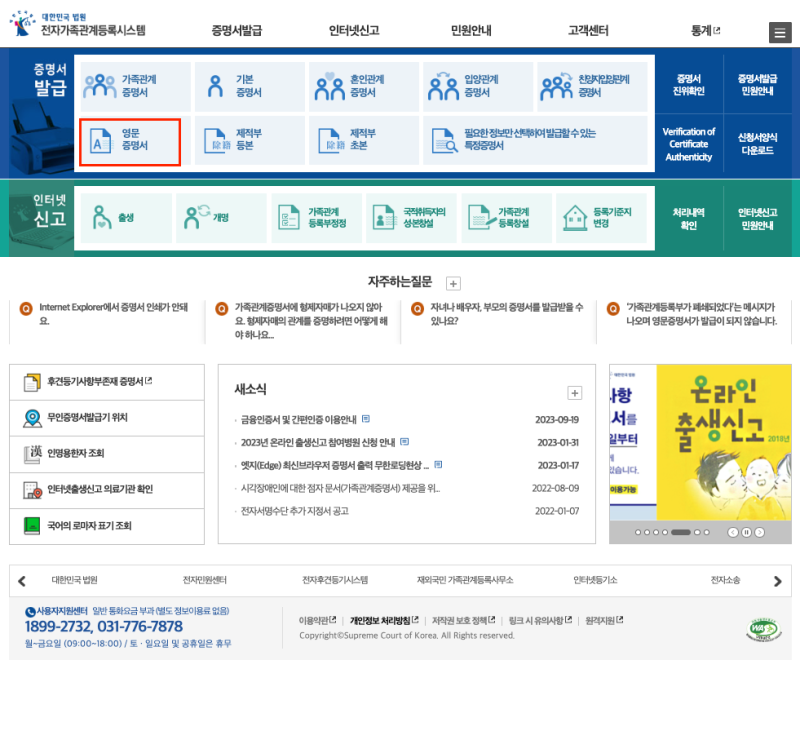Open 금융인증서 및 간편인증 이용안내 notice
The image size is (800, 731).
(x=298, y=419)
